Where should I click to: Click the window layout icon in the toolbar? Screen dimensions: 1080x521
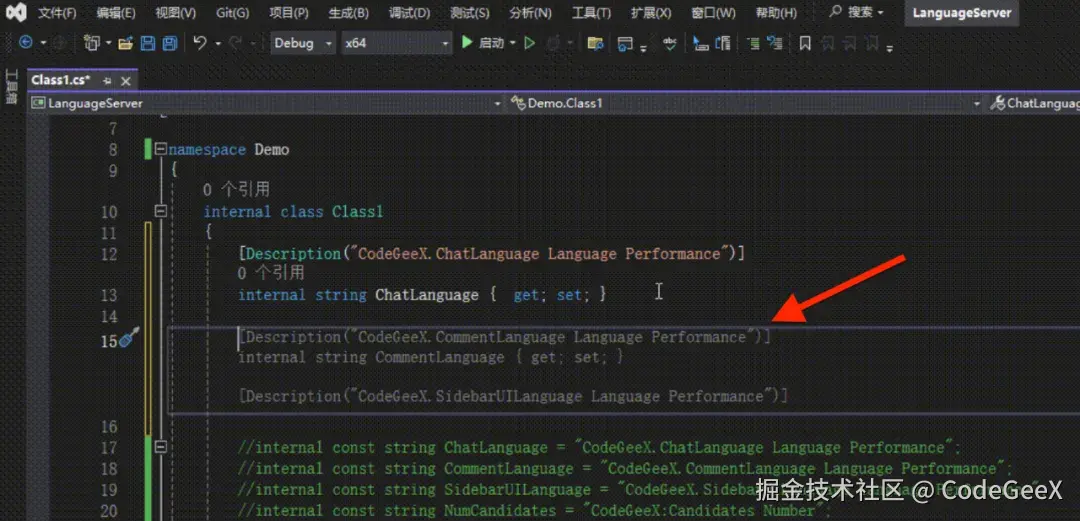[x=625, y=43]
